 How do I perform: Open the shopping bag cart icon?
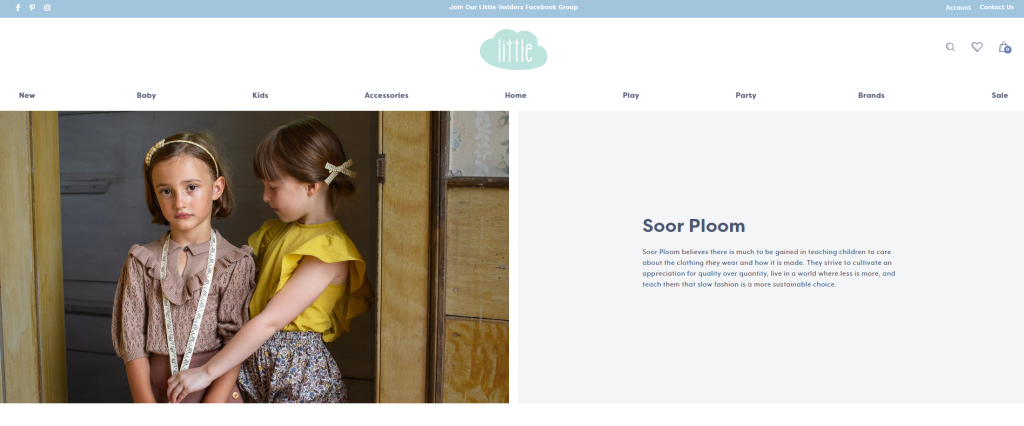point(1004,47)
